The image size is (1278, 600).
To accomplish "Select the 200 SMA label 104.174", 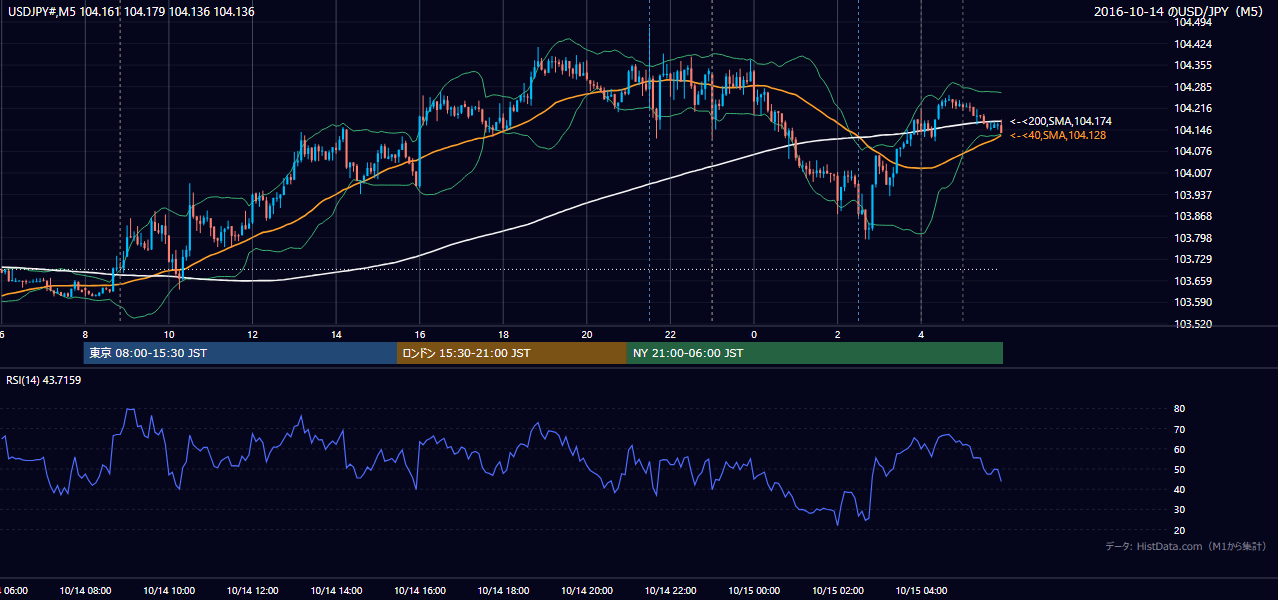I will coord(1061,121).
